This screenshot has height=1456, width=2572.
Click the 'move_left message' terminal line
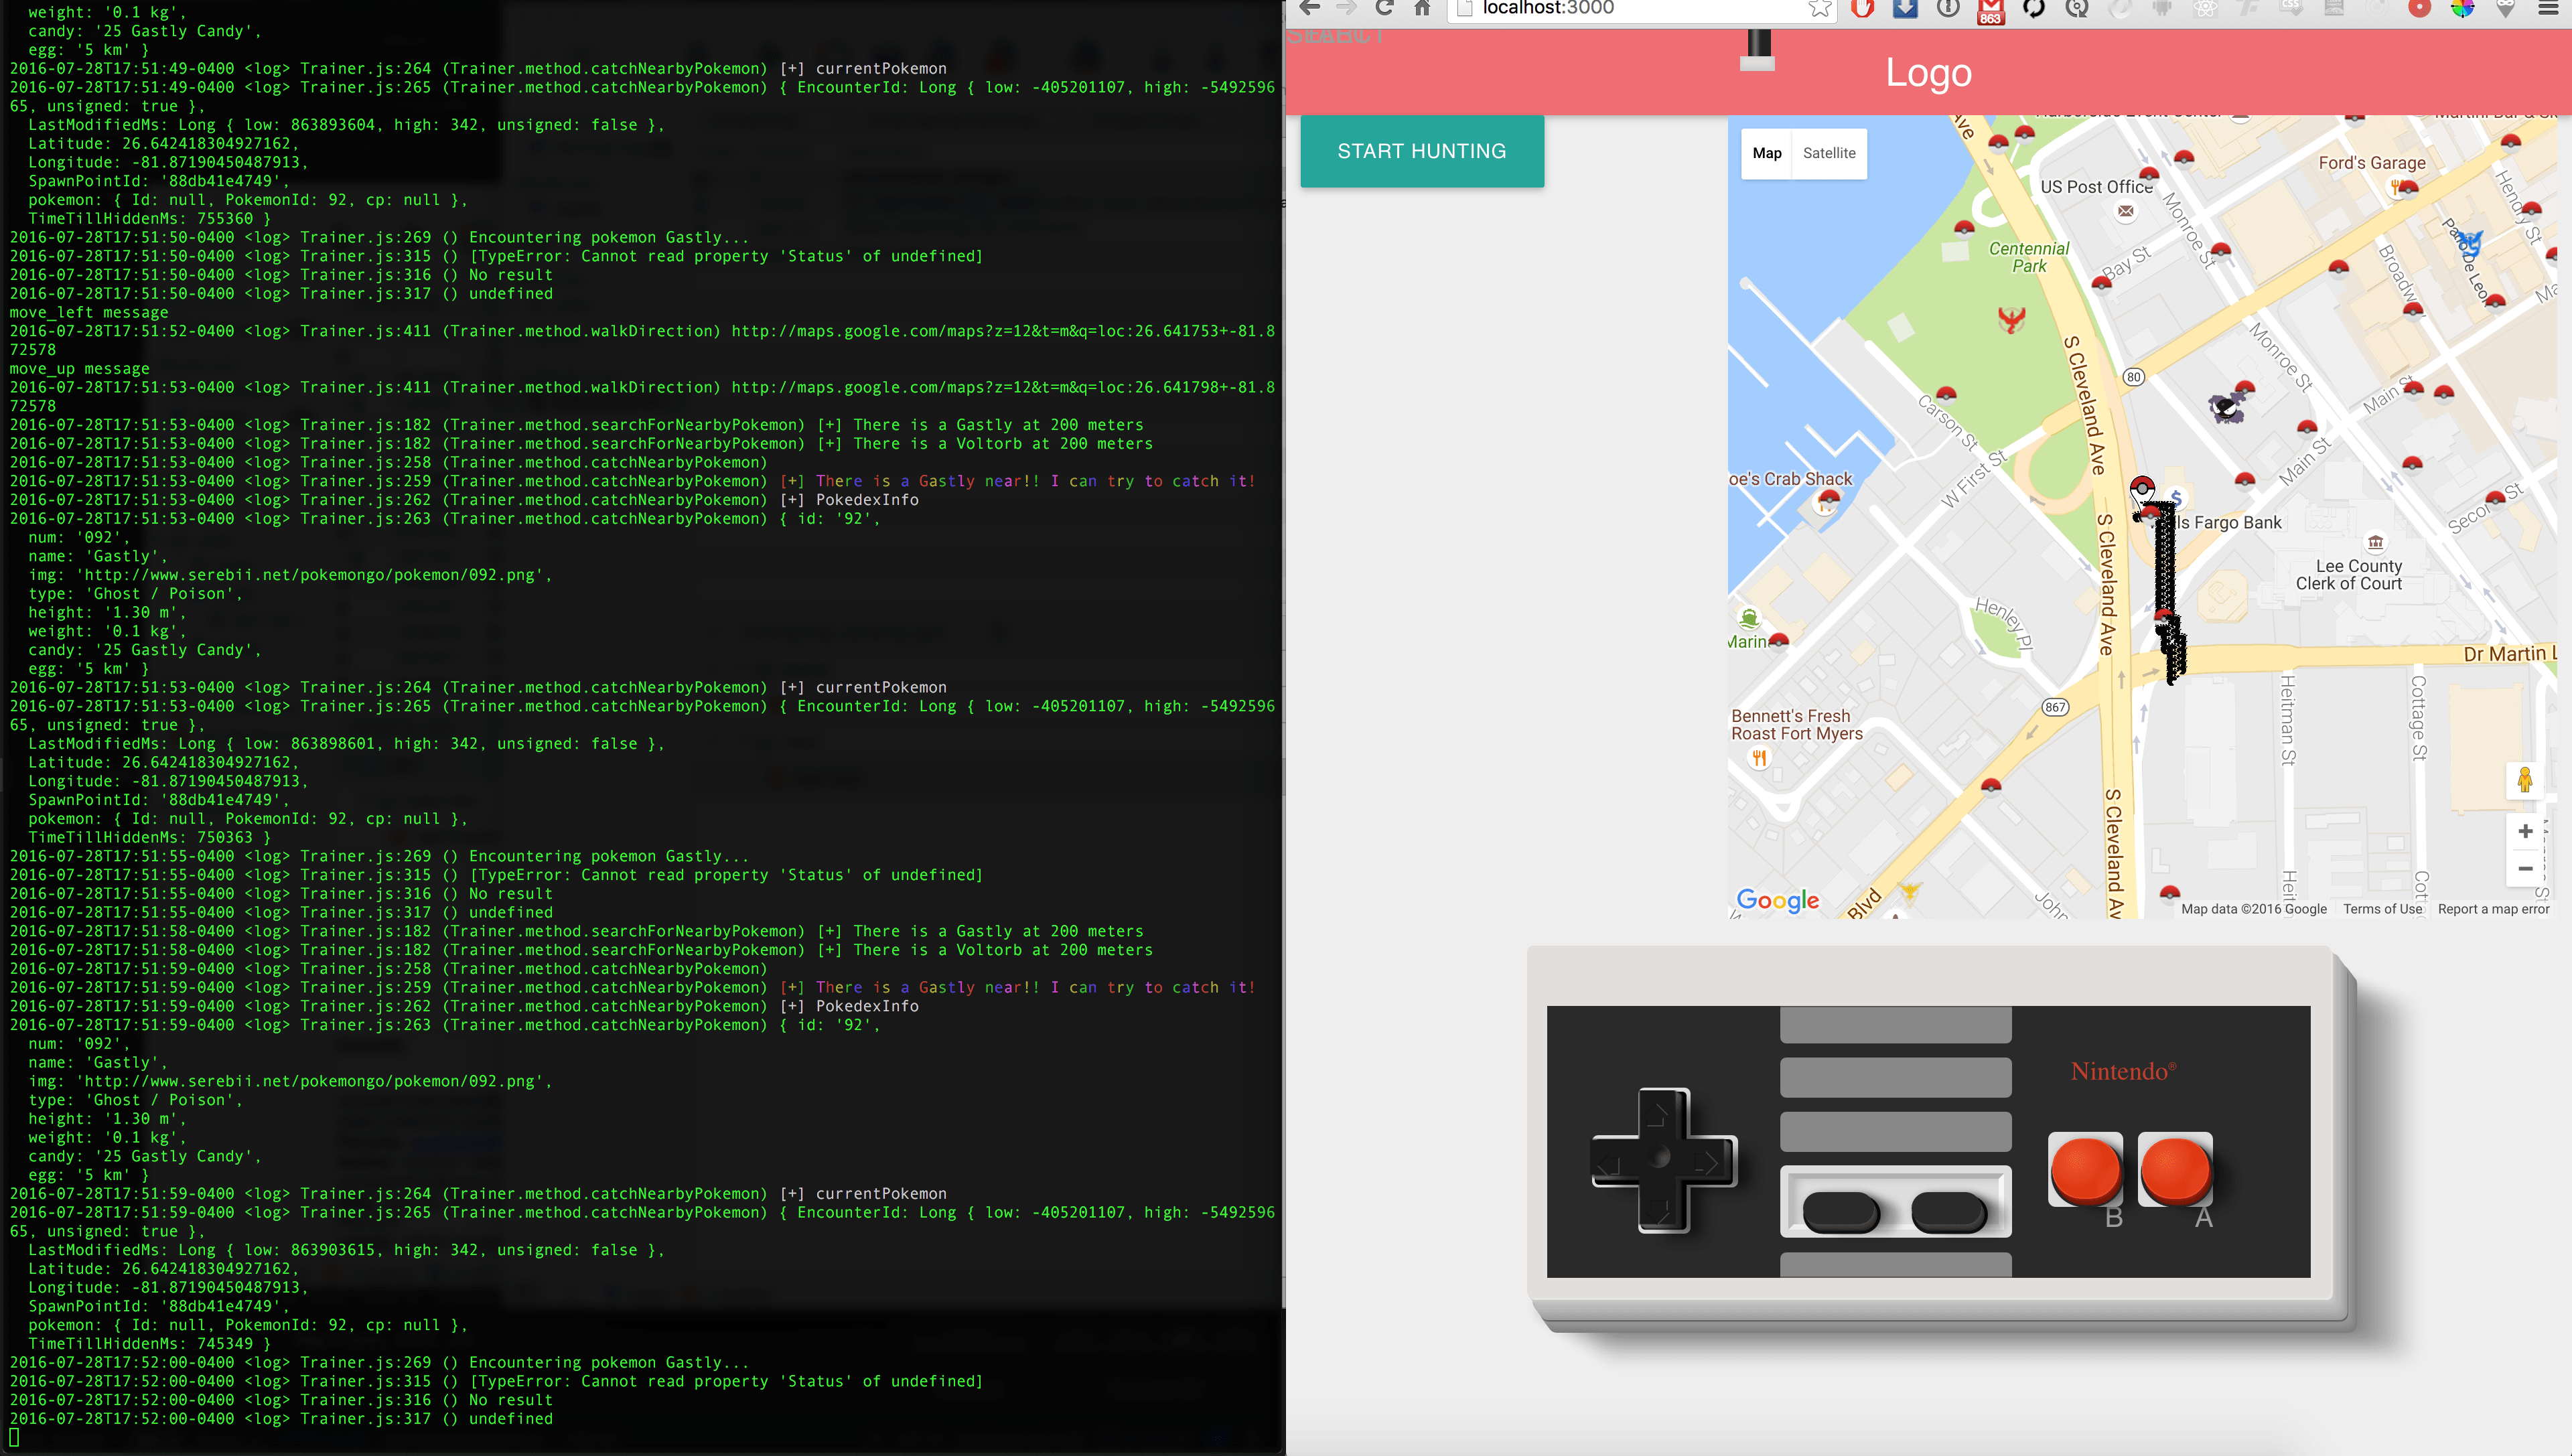88,312
